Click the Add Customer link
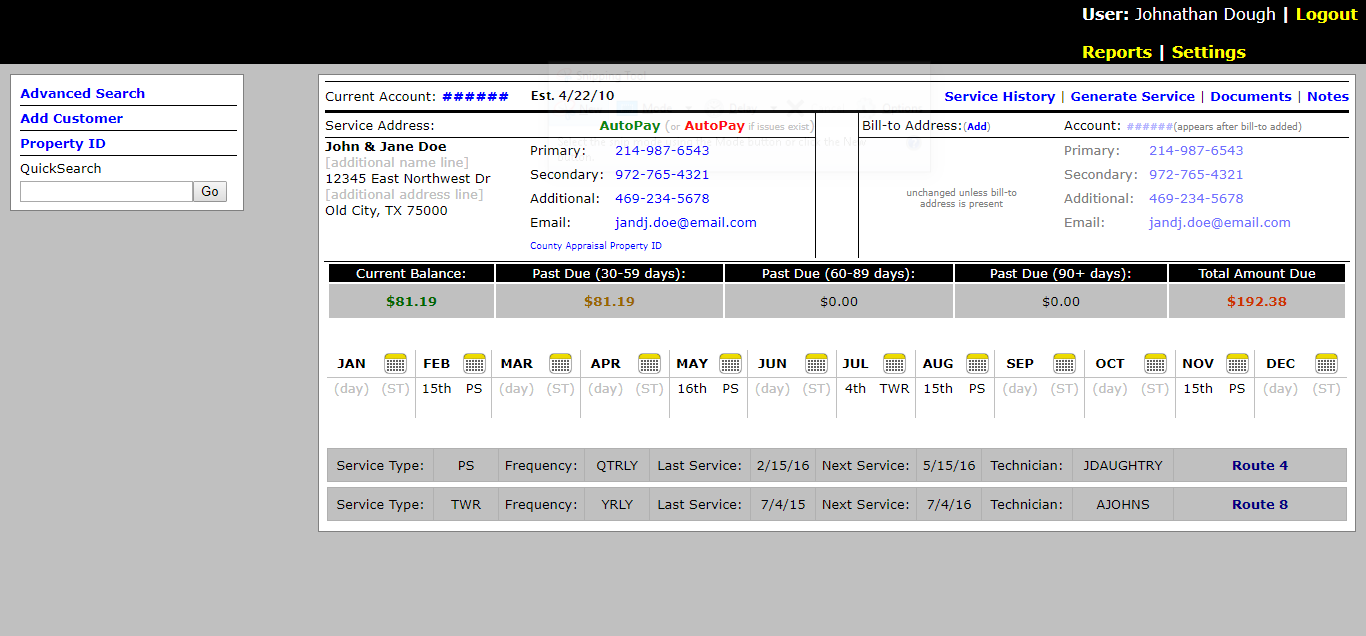 71,118
